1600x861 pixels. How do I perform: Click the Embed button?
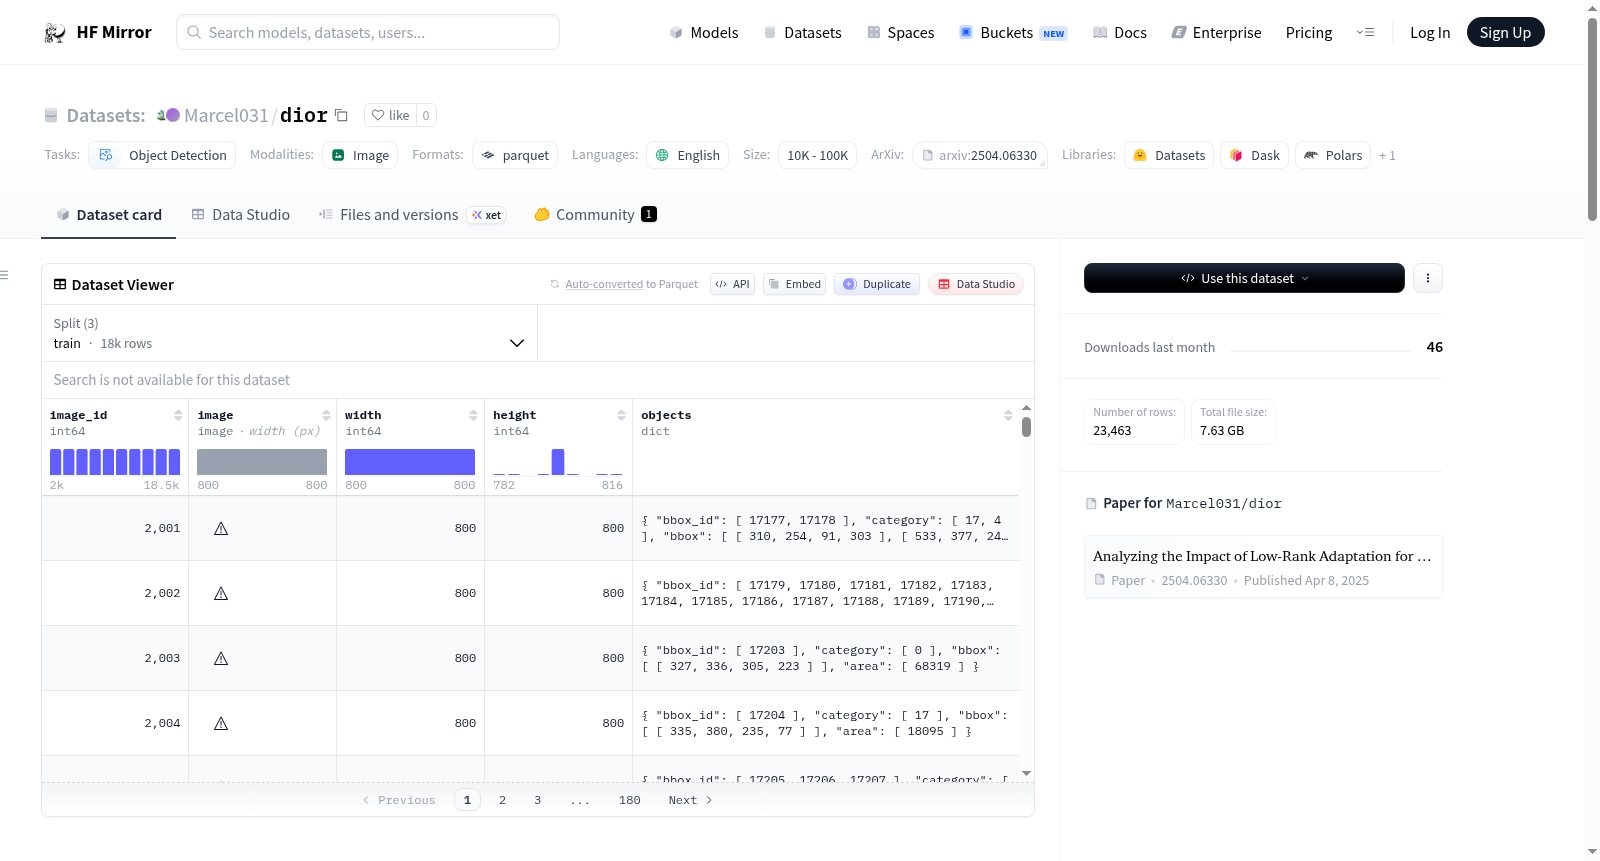tap(796, 284)
